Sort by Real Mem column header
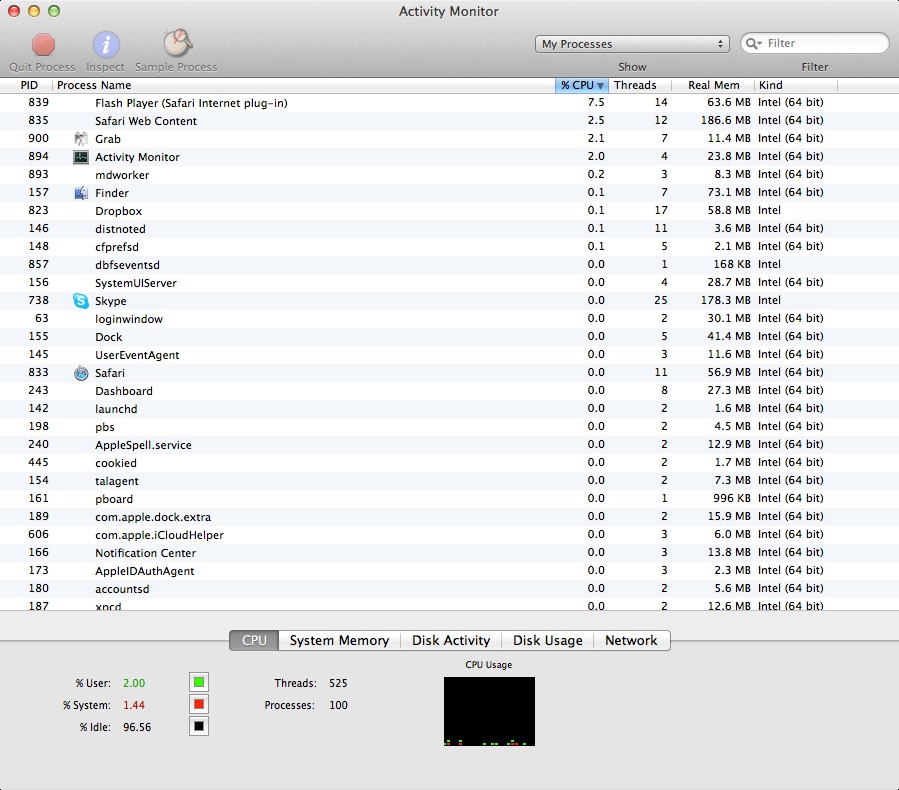The width and height of the screenshot is (899, 790). click(x=713, y=85)
